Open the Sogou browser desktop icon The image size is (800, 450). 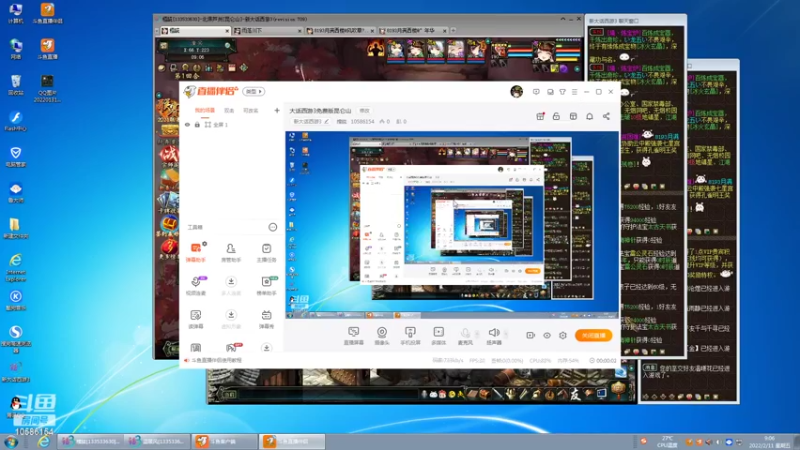tap(16, 338)
